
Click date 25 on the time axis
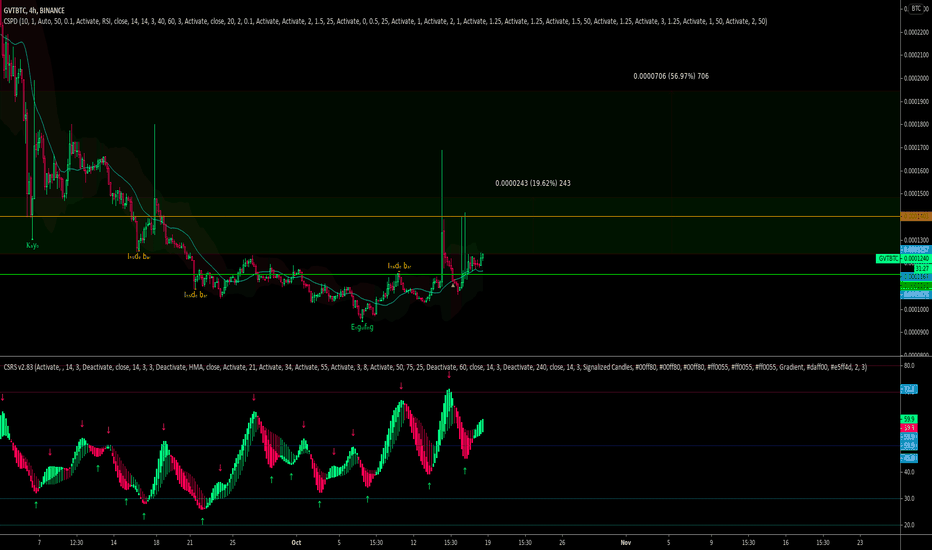pyautogui.click(x=232, y=542)
